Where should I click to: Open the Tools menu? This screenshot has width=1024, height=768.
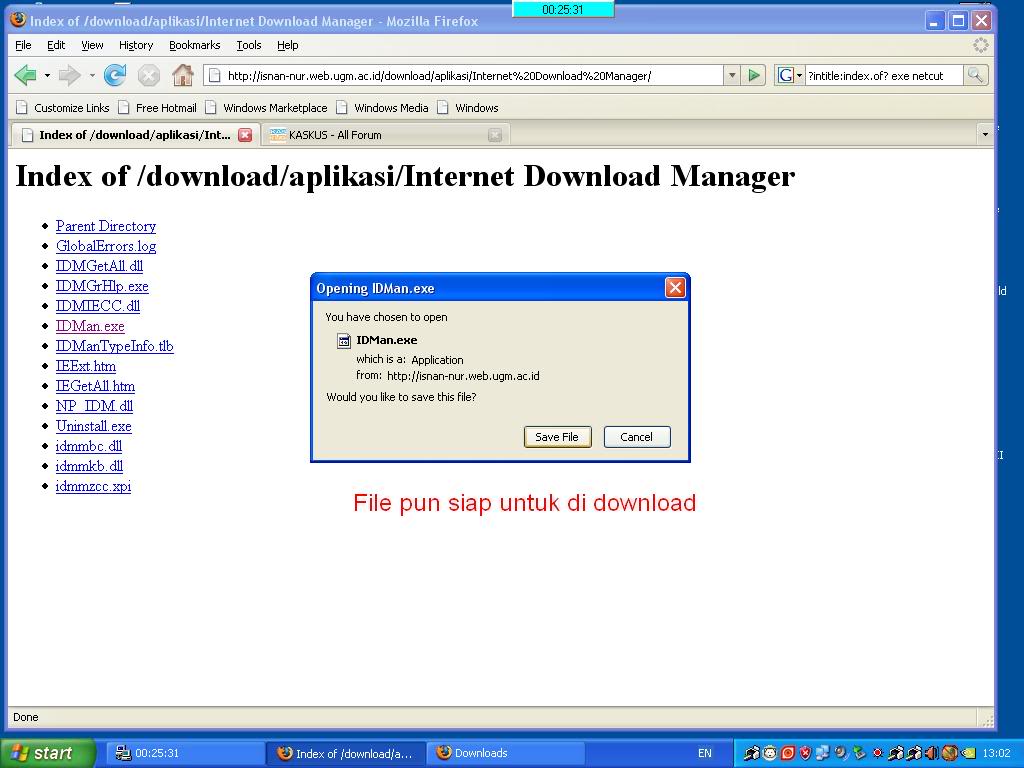pyautogui.click(x=249, y=45)
